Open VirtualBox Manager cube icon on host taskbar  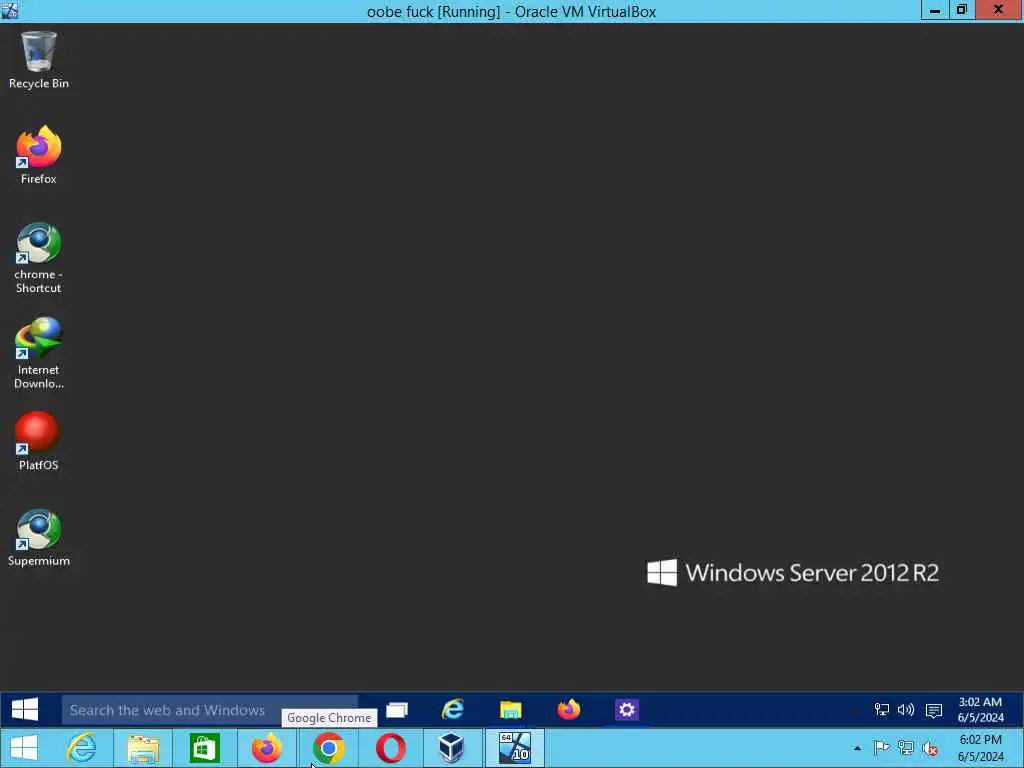tap(451, 748)
